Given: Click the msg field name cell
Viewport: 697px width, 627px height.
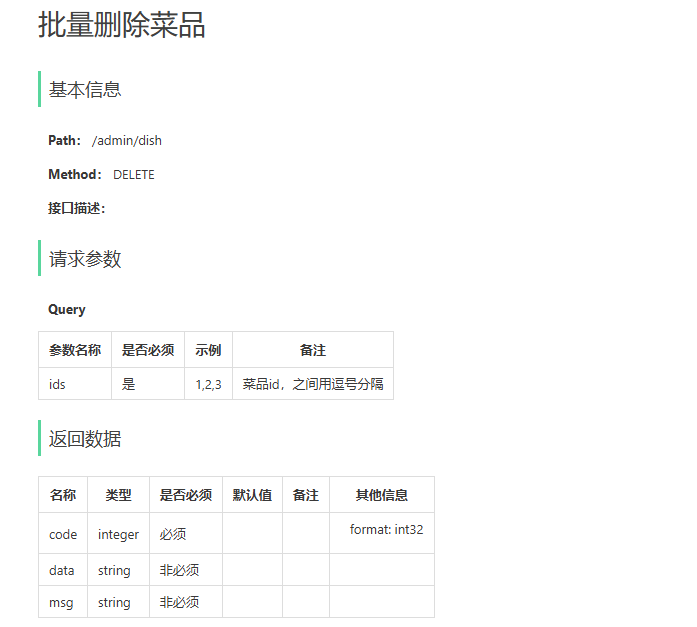Looking at the screenshot, I should click(61, 603).
